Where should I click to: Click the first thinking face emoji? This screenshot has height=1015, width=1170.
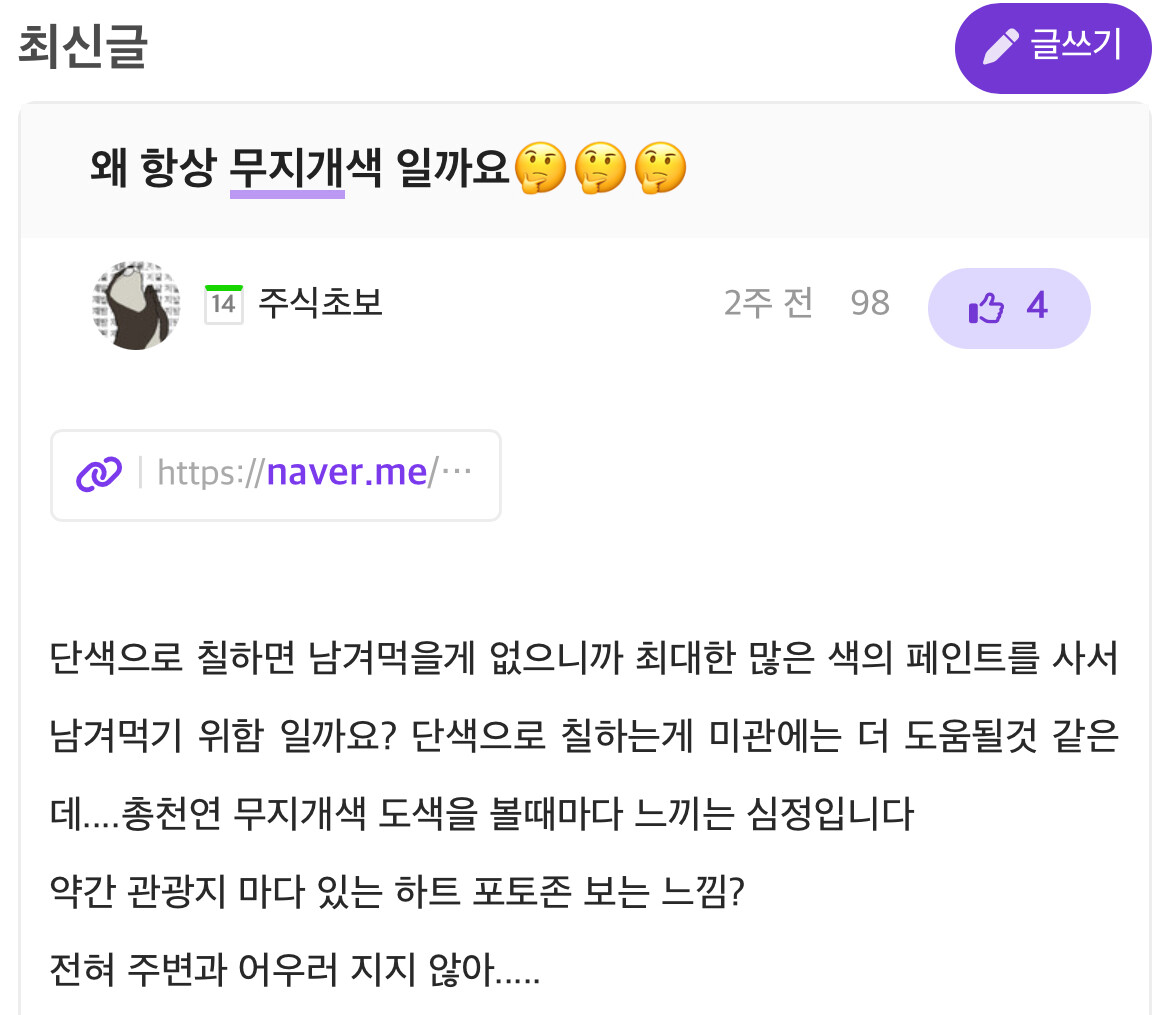point(540,168)
